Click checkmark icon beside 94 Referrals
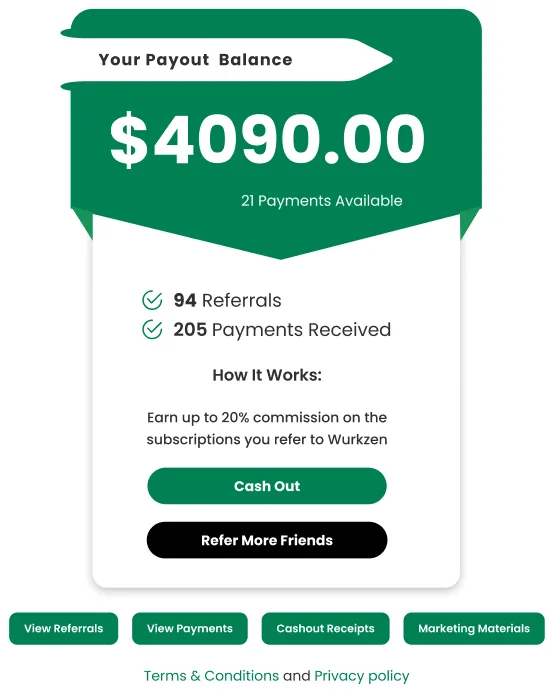Viewport: 553px width, 695px height. (x=152, y=300)
